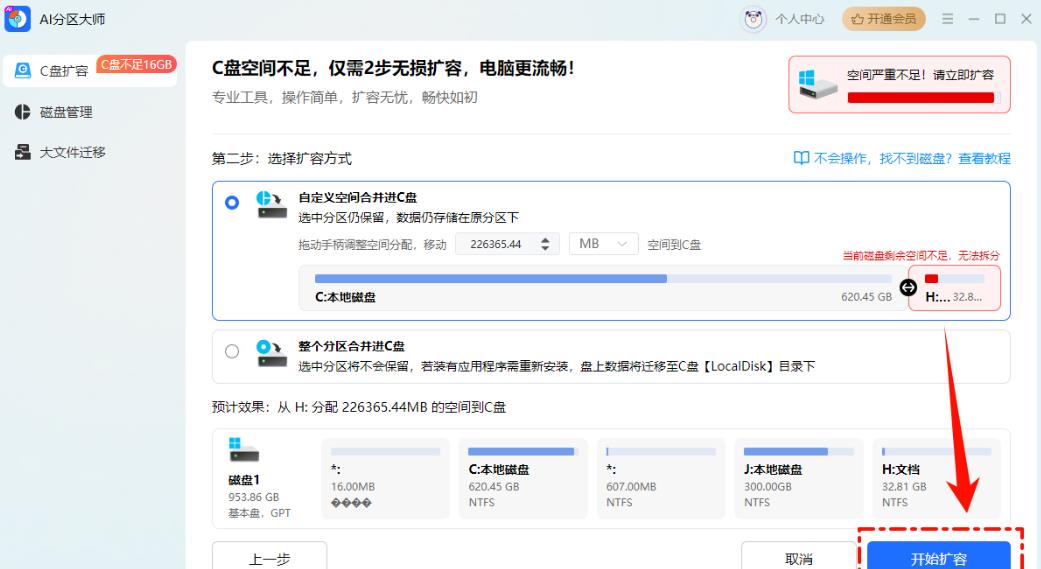Click the 上一步 button
Image resolution: width=1041 pixels, height=569 pixels.
click(x=270, y=557)
